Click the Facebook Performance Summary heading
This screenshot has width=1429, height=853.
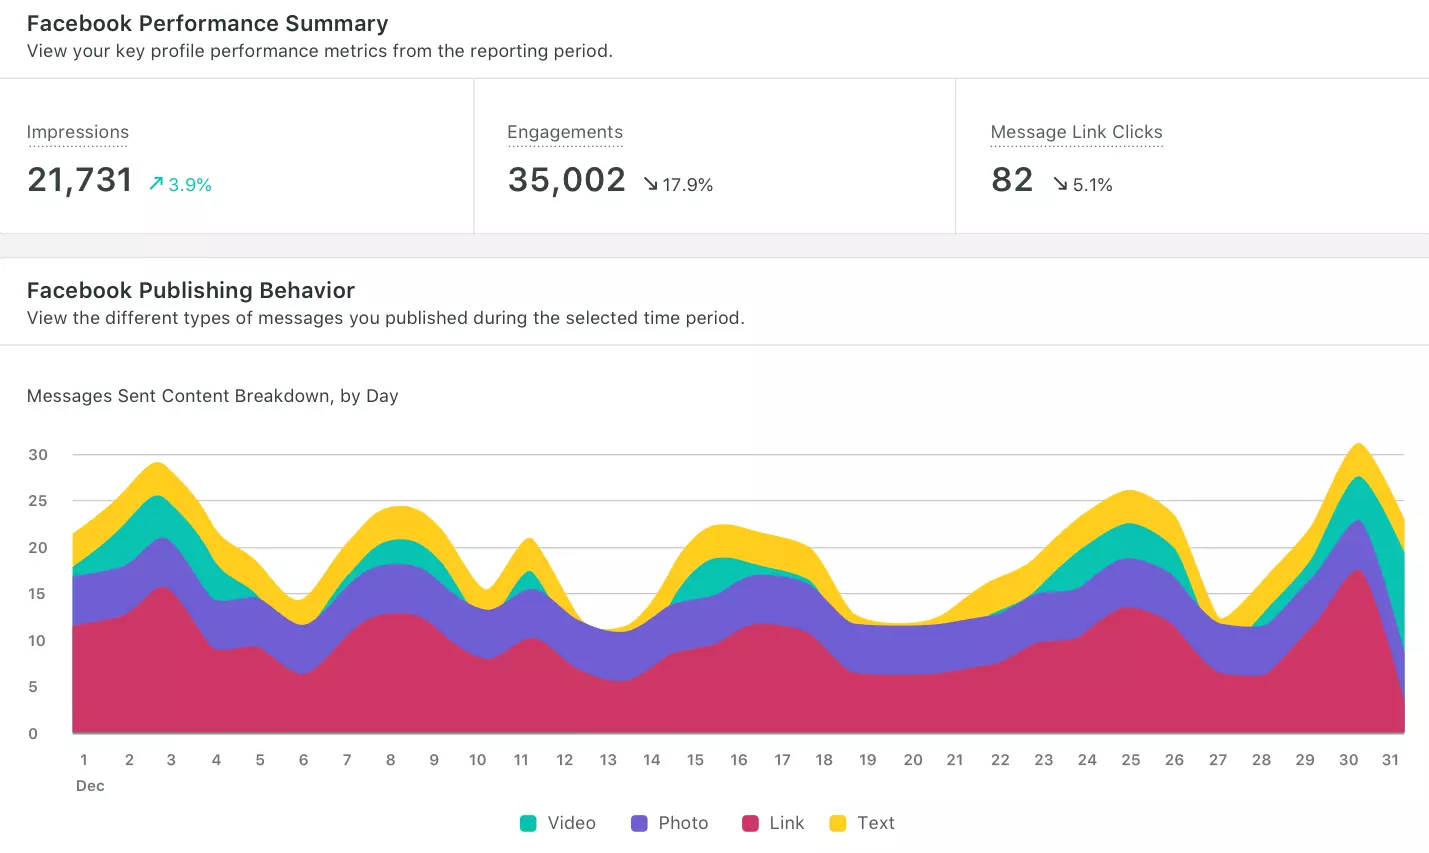point(208,23)
